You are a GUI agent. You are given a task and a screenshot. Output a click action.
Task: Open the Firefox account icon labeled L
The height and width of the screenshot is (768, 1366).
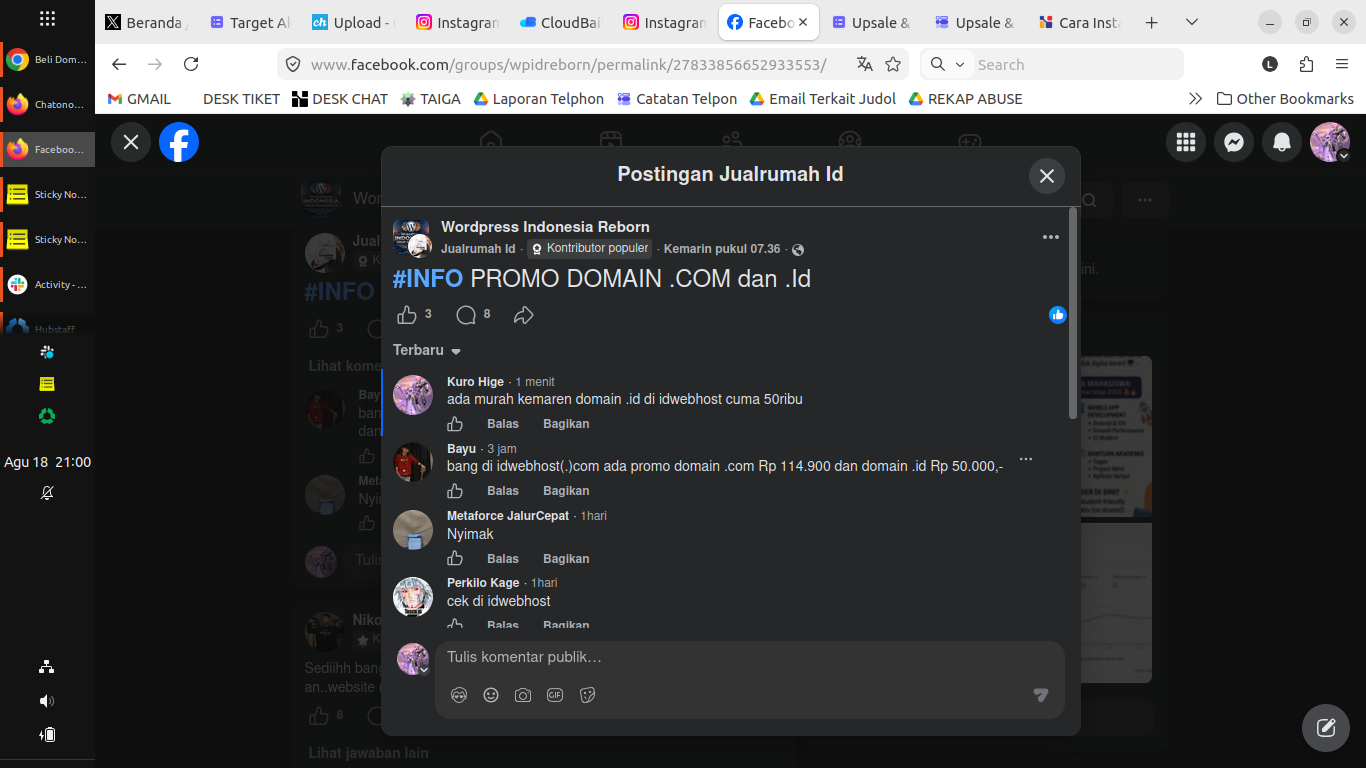[x=1270, y=64]
